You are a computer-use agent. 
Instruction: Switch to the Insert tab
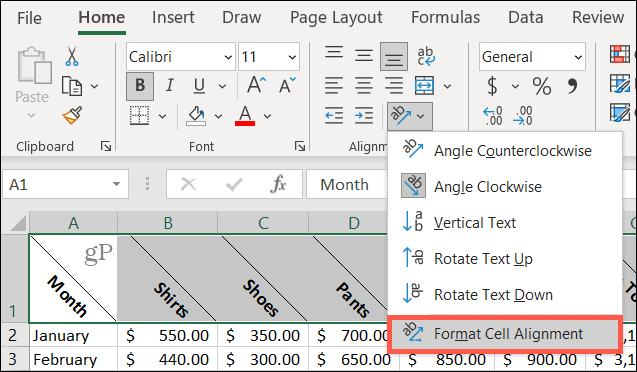click(x=173, y=17)
